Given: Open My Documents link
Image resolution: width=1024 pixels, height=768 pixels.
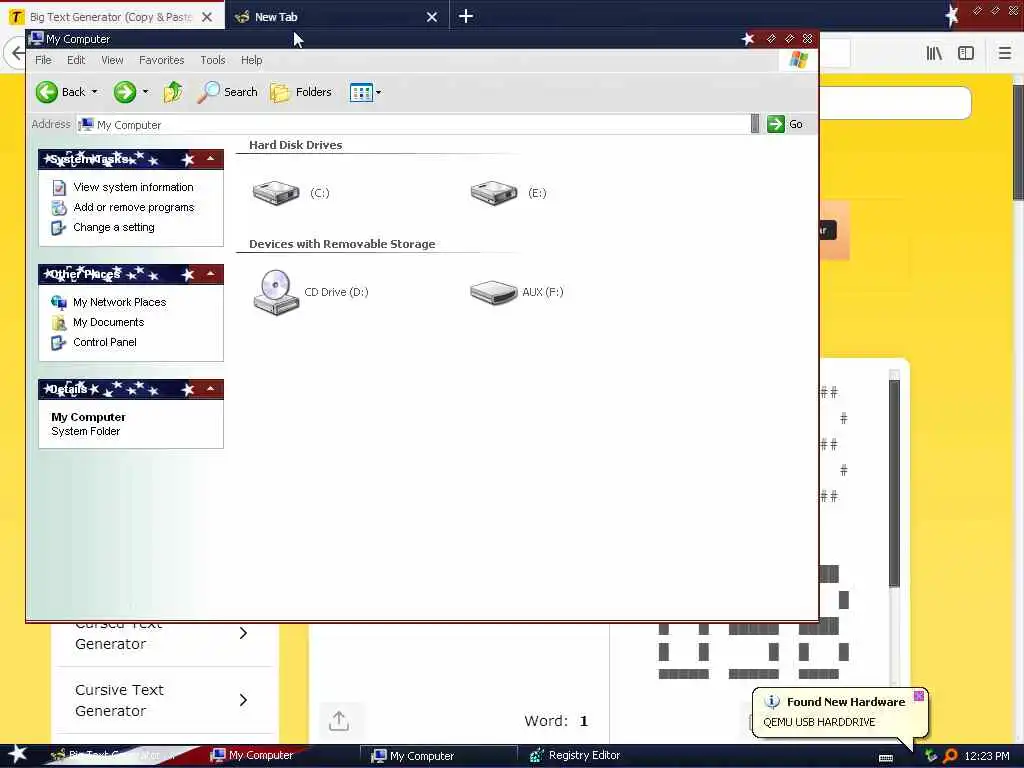Looking at the screenshot, I should 108,322.
